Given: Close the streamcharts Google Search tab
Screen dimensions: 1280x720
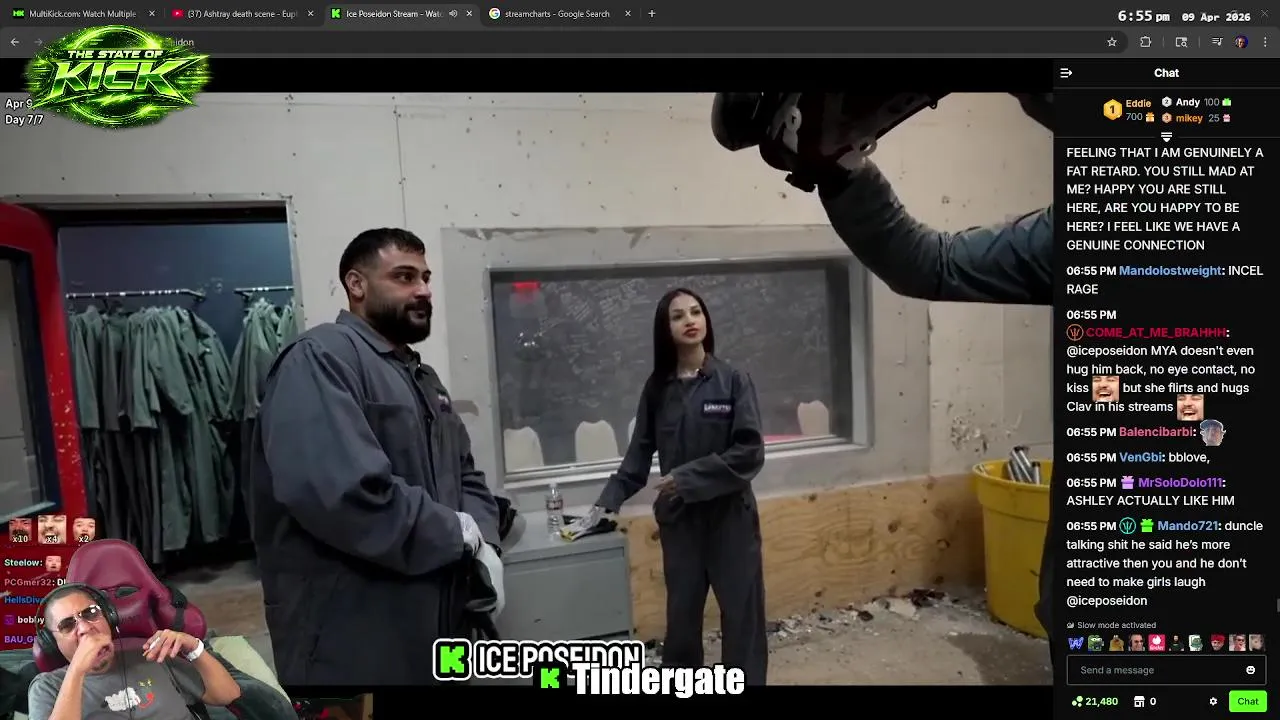Looking at the screenshot, I should pyautogui.click(x=628, y=14).
